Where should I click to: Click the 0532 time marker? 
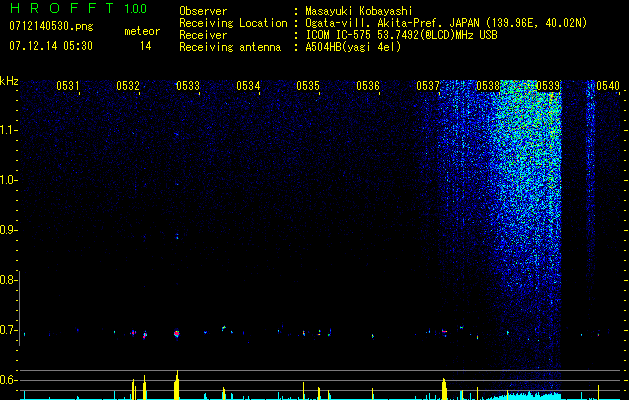coord(128,85)
